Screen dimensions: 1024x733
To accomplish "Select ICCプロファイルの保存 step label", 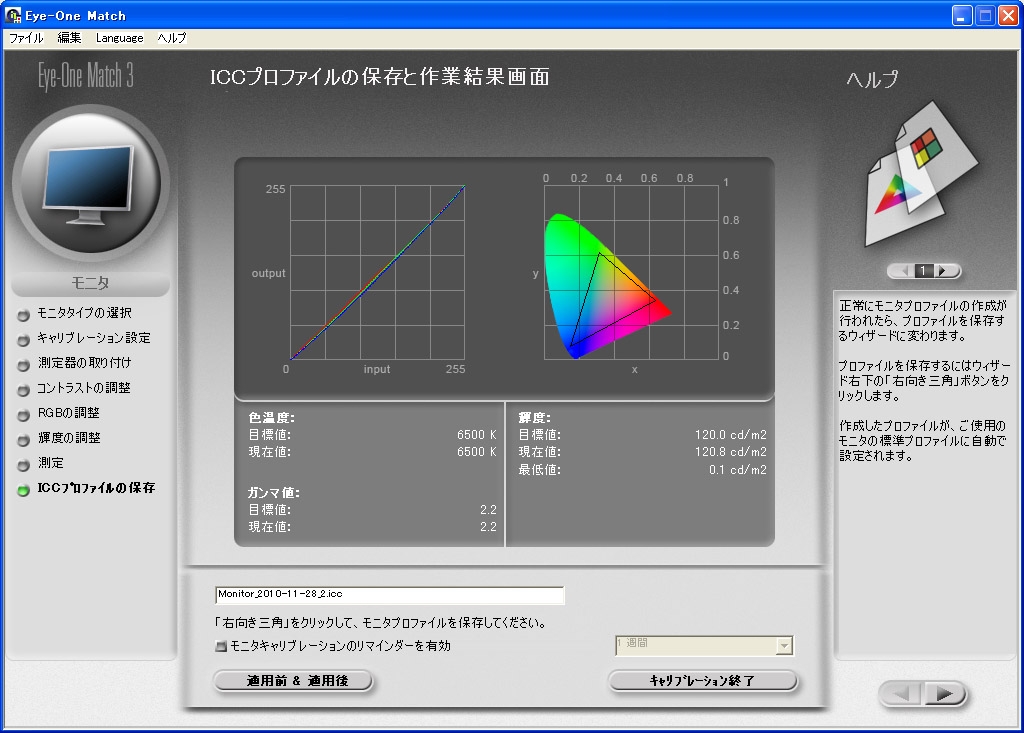I will click(x=96, y=487).
